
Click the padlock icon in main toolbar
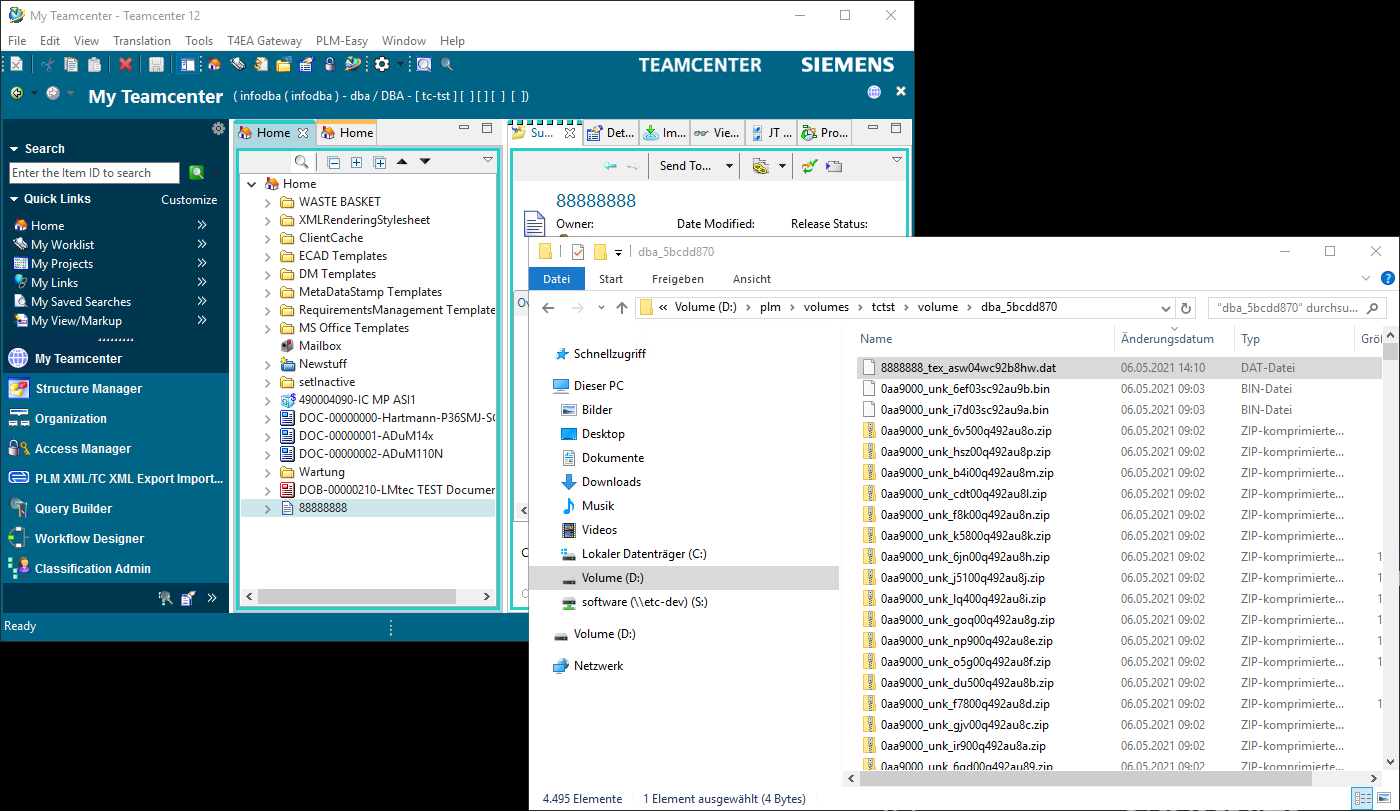tap(329, 65)
